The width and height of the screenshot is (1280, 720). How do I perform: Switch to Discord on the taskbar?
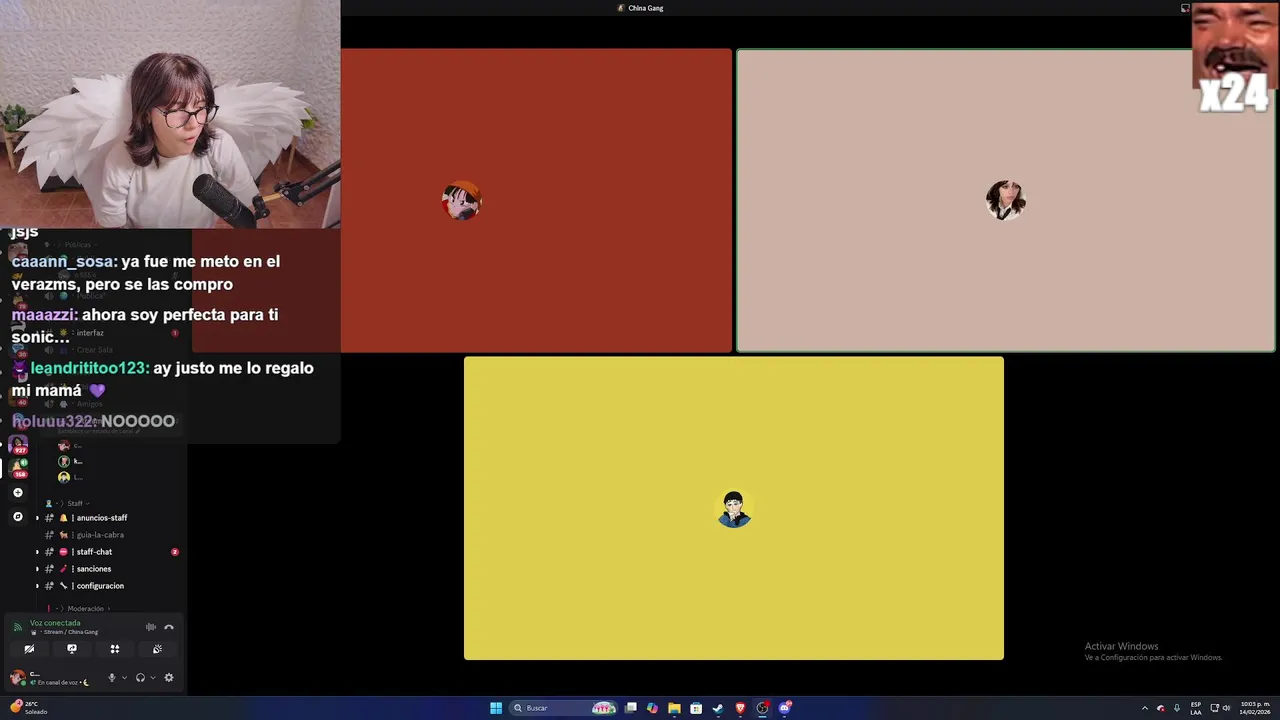tap(785, 708)
